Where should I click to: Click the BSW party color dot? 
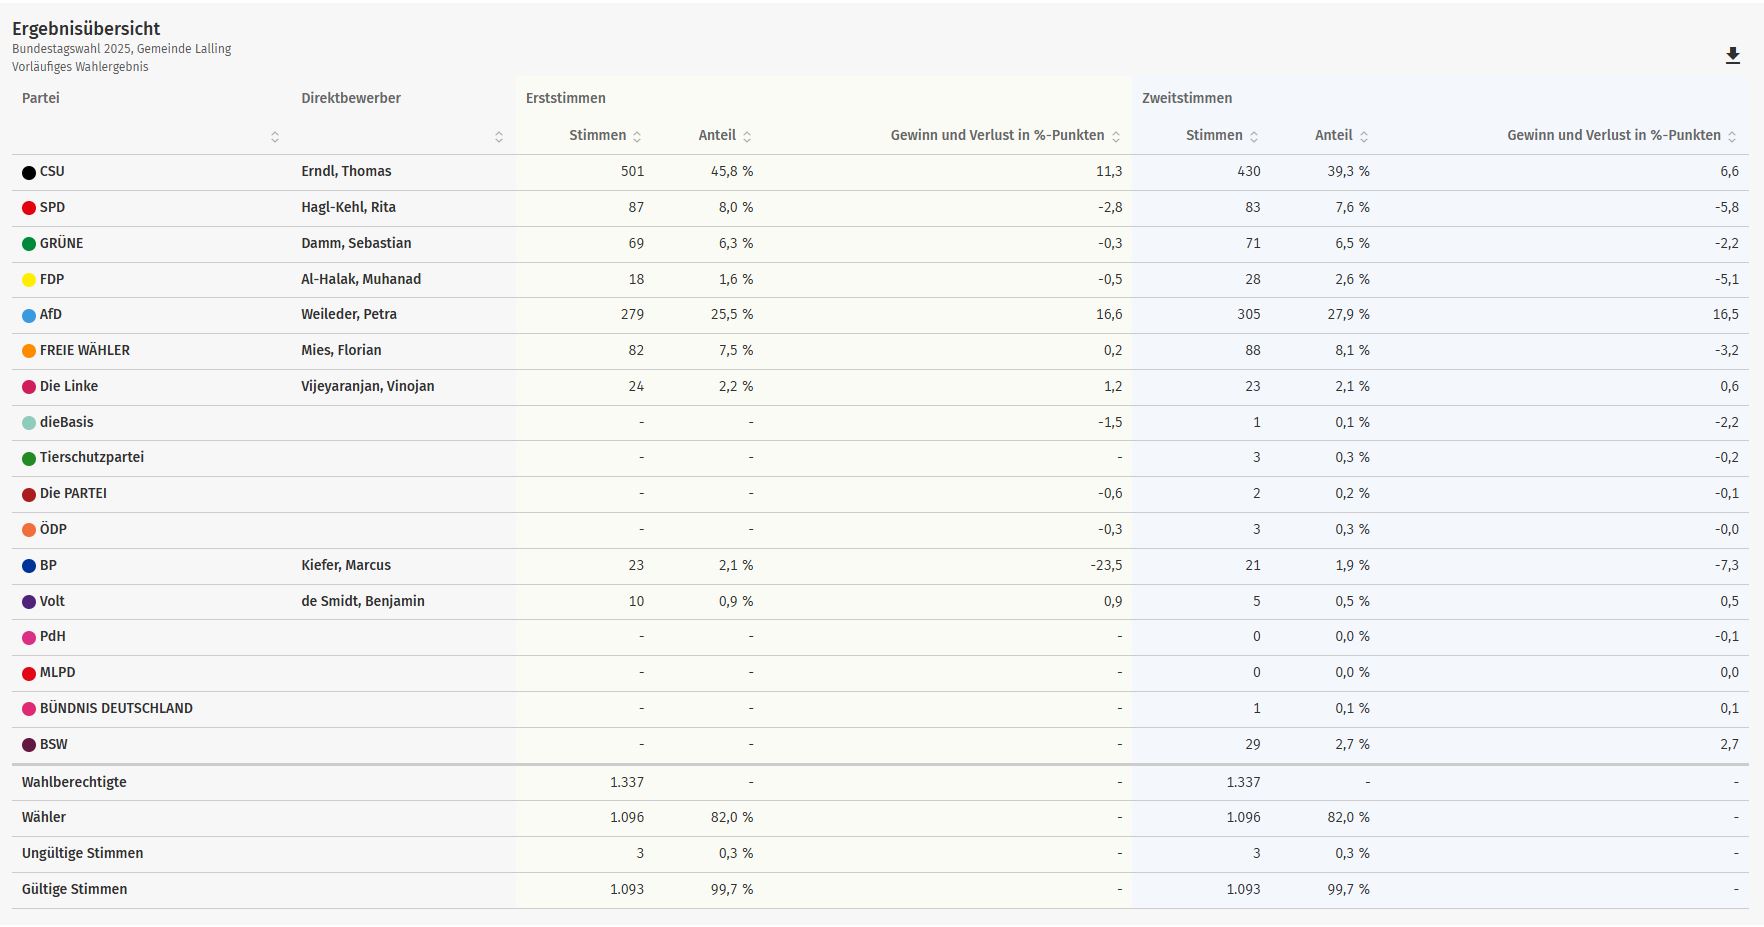[29, 745]
